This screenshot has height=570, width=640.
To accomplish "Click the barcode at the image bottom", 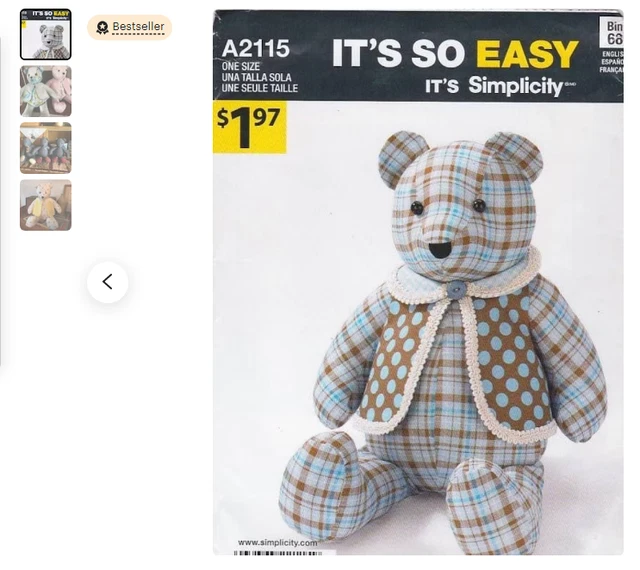I will pos(278,553).
